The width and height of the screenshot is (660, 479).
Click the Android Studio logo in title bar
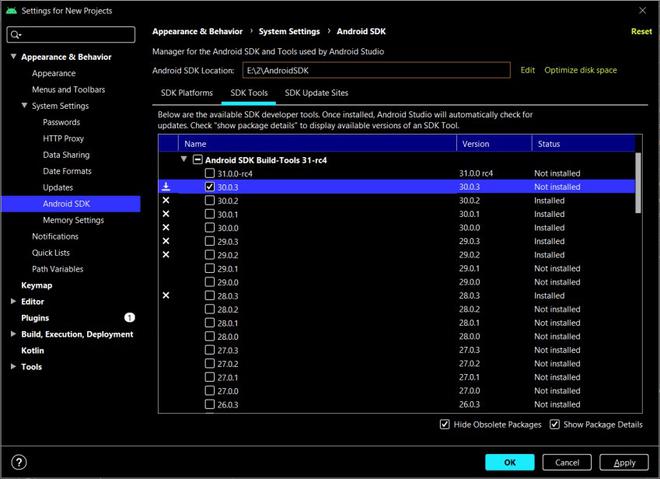point(11,11)
